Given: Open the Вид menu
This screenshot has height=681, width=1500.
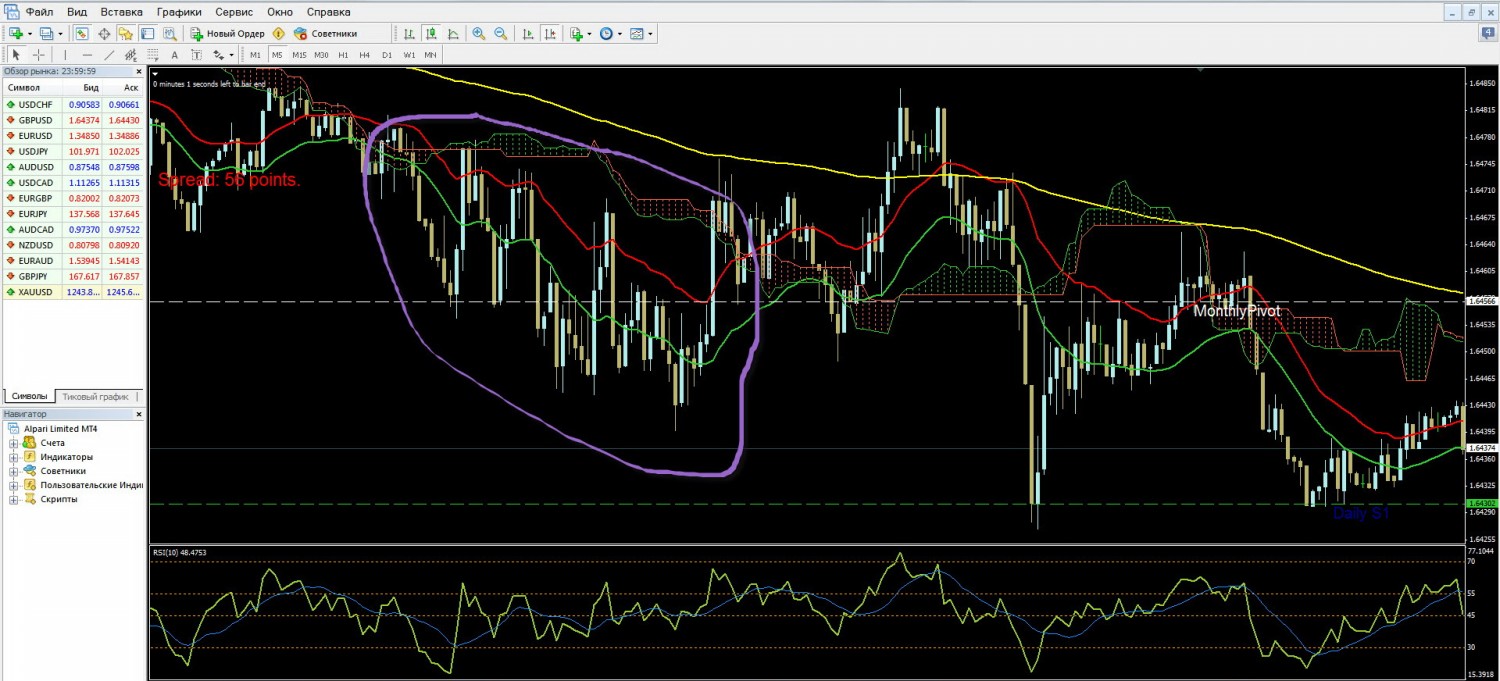Looking at the screenshot, I should 77,12.
